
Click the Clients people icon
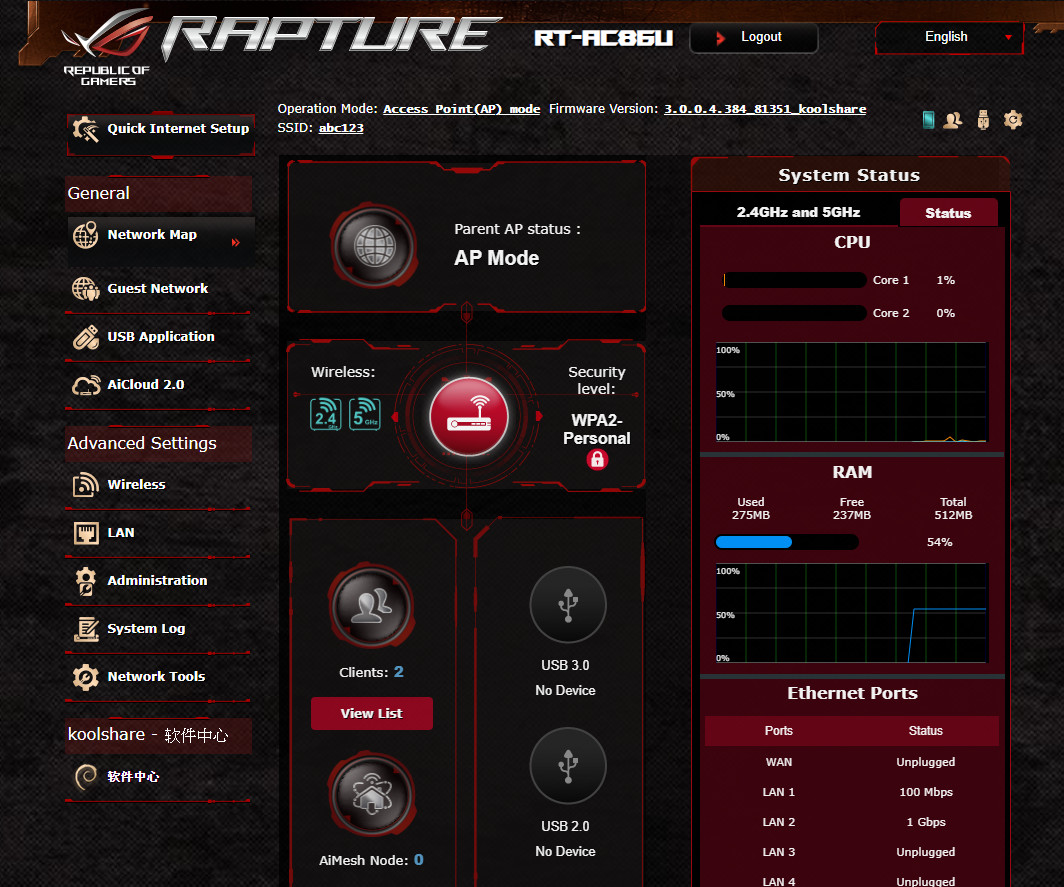371,605
